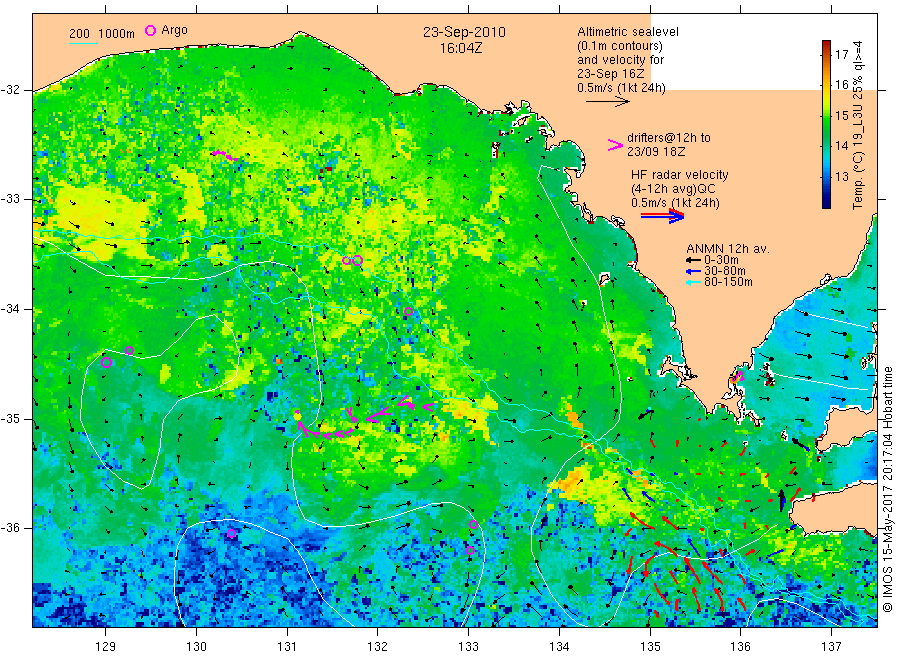This screenshot has height=660, width=900.
Task: Click the 200 depth legend label
Action: tap(79, 33)
